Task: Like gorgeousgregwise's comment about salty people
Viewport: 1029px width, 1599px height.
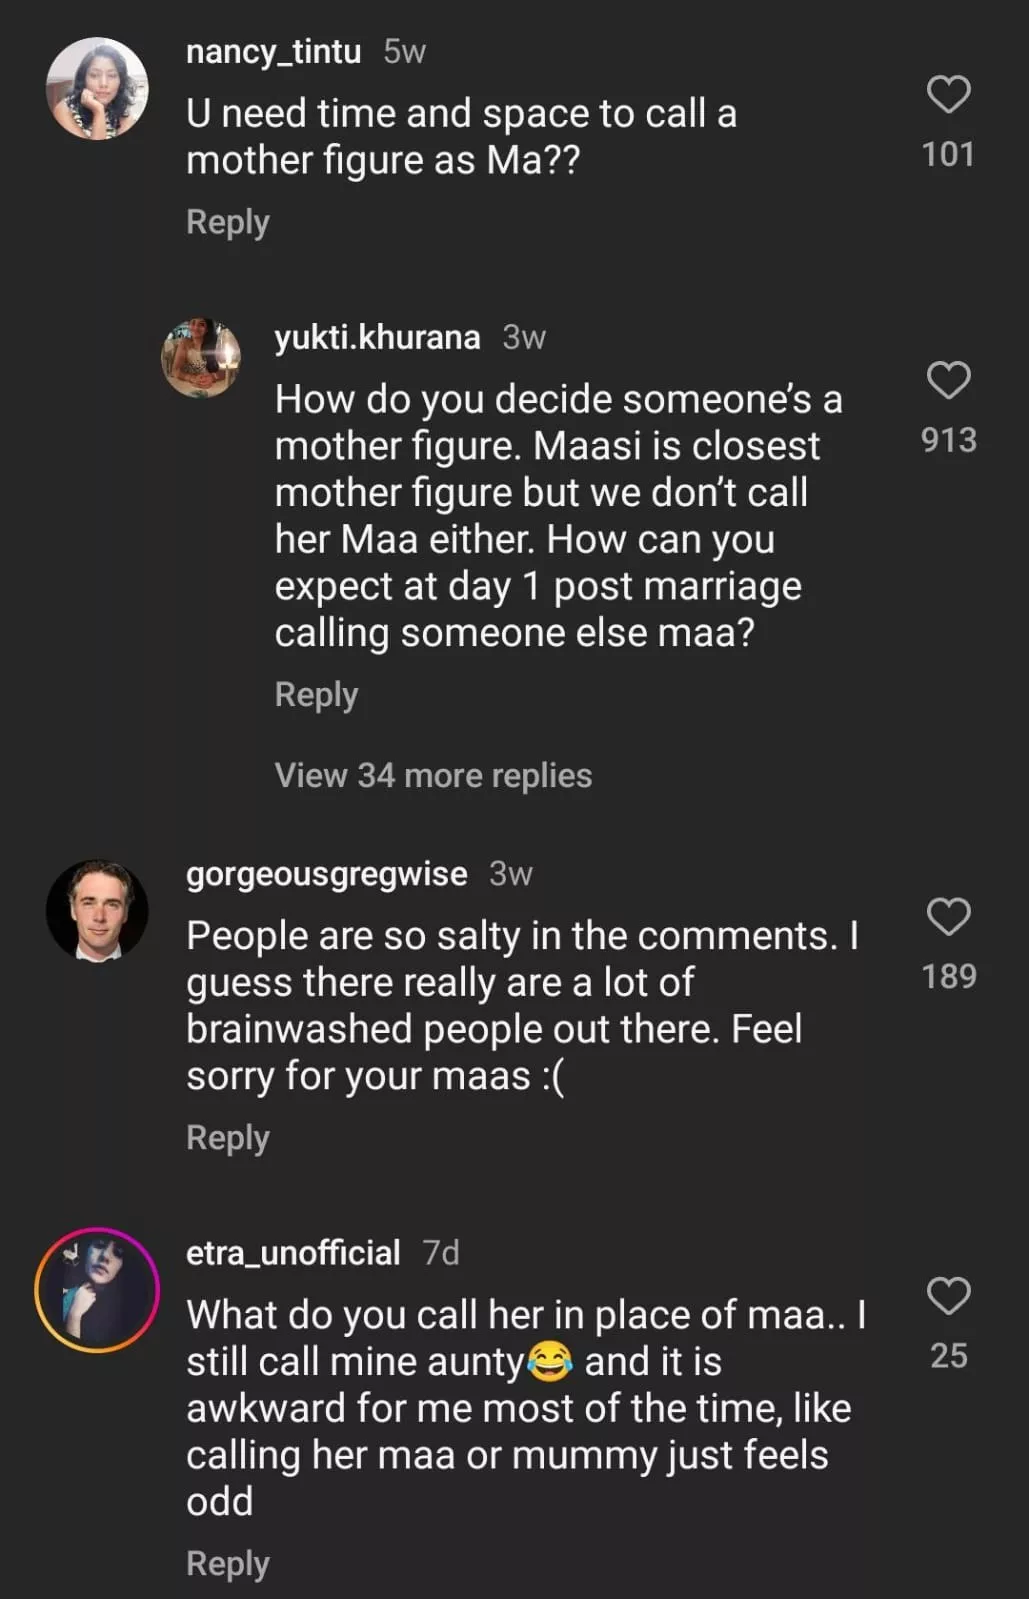Action: tap(948, 917)
